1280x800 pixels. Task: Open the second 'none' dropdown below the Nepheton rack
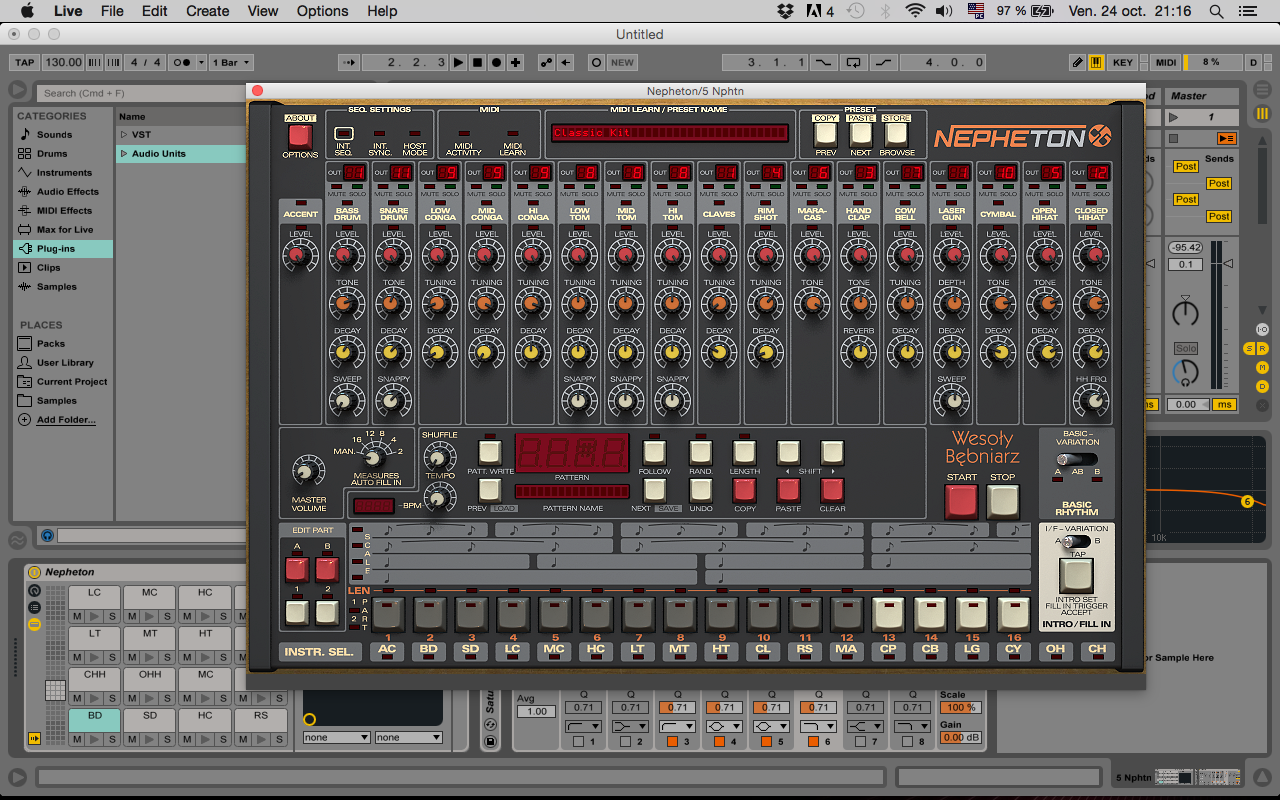(409, 737)
